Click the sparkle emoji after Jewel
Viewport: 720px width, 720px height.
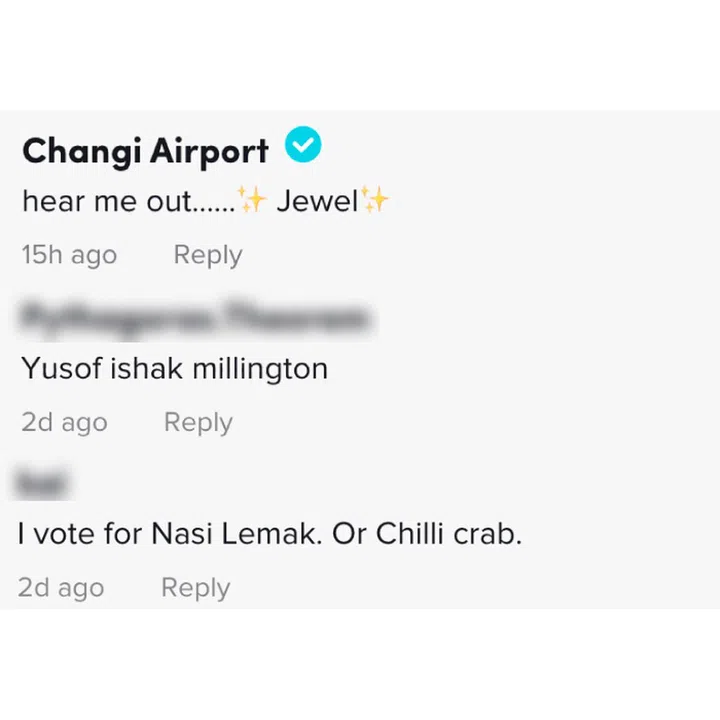pyautogui.click(x=376, y=201)
